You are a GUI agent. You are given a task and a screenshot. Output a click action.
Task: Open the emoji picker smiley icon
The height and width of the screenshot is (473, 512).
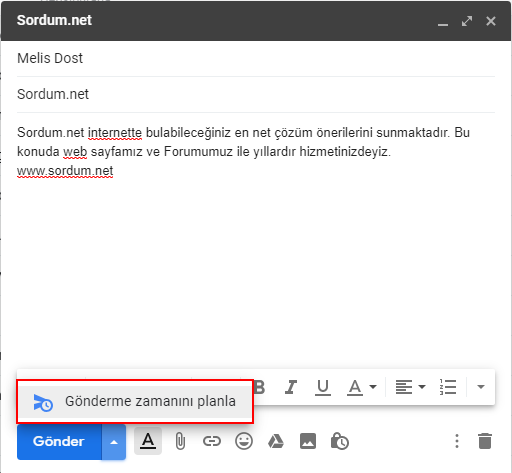(x=244, y=441)
